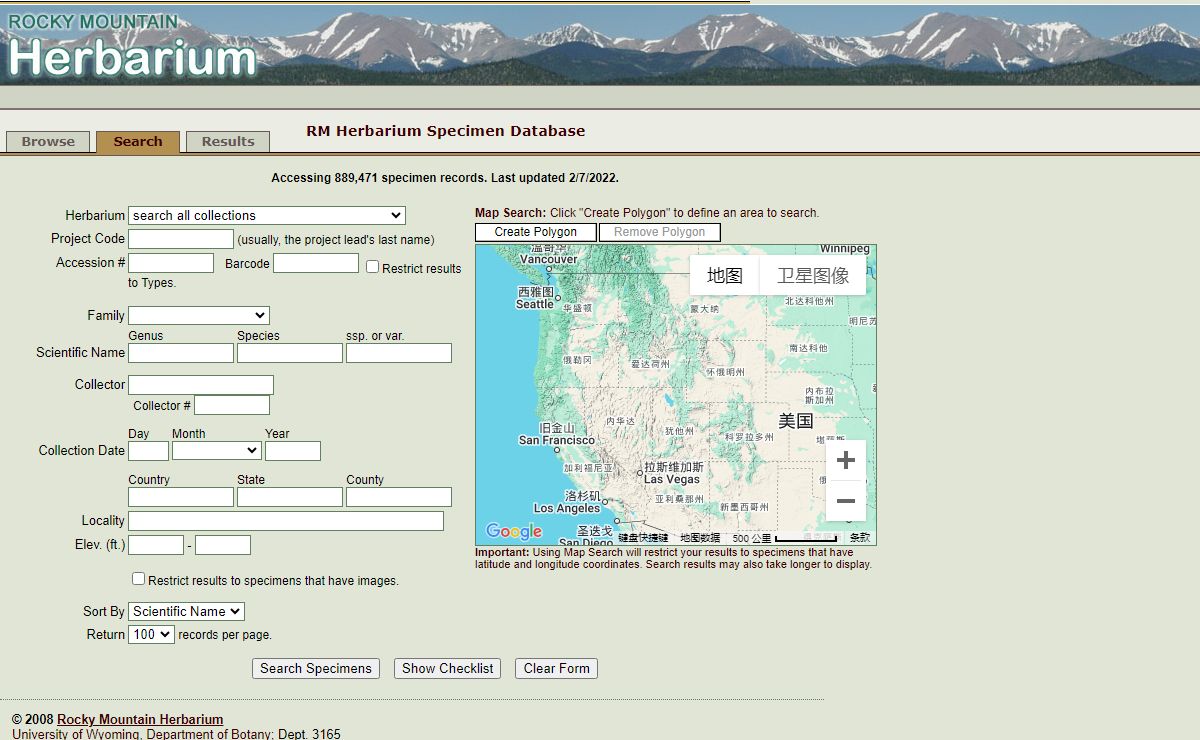Click the Locality input field

[286, 521]
